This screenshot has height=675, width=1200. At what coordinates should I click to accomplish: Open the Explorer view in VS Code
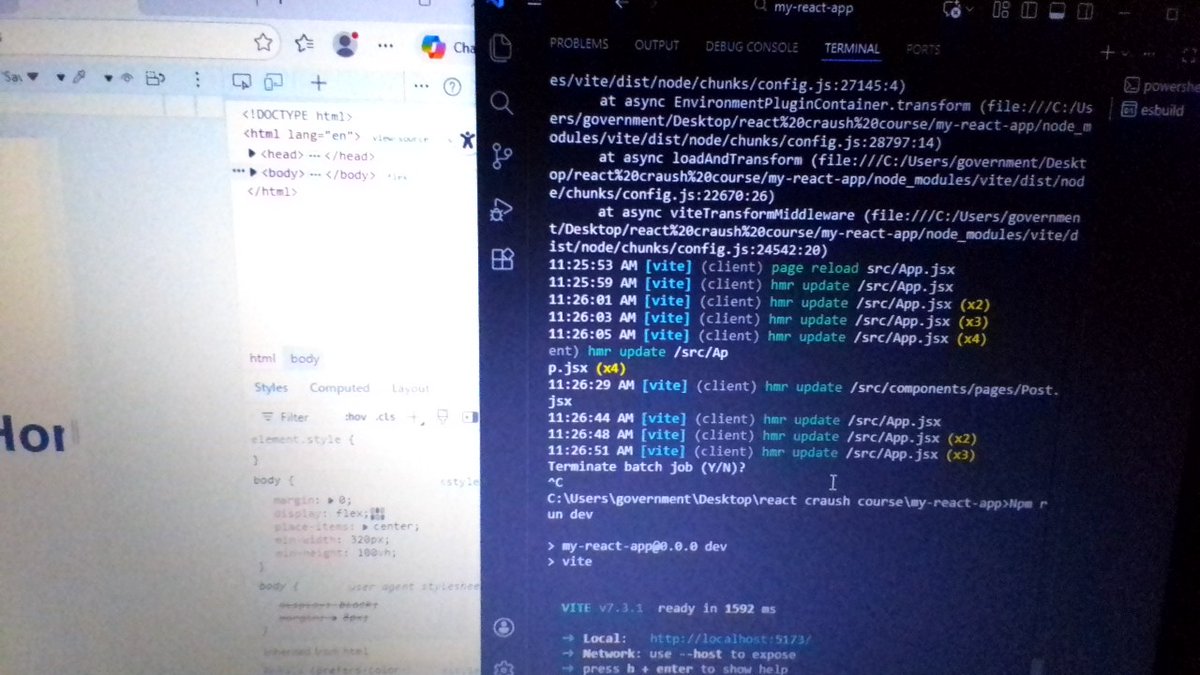coord(500,48)
